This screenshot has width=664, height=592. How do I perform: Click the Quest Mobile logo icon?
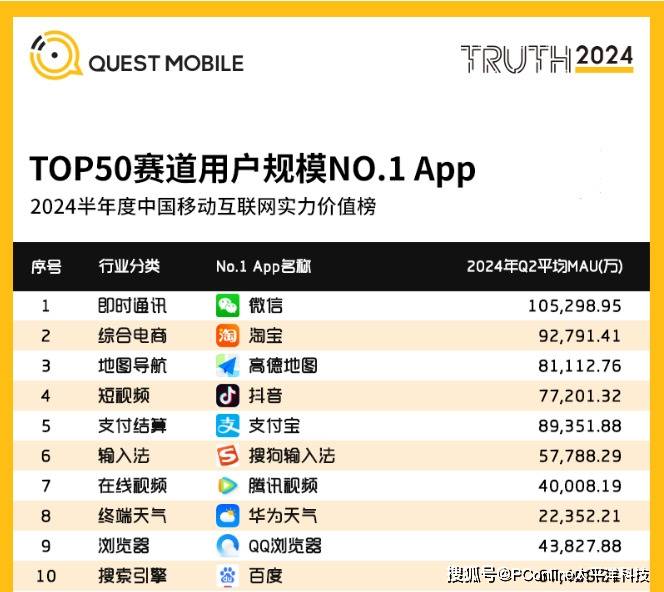(x=55, y=55)
